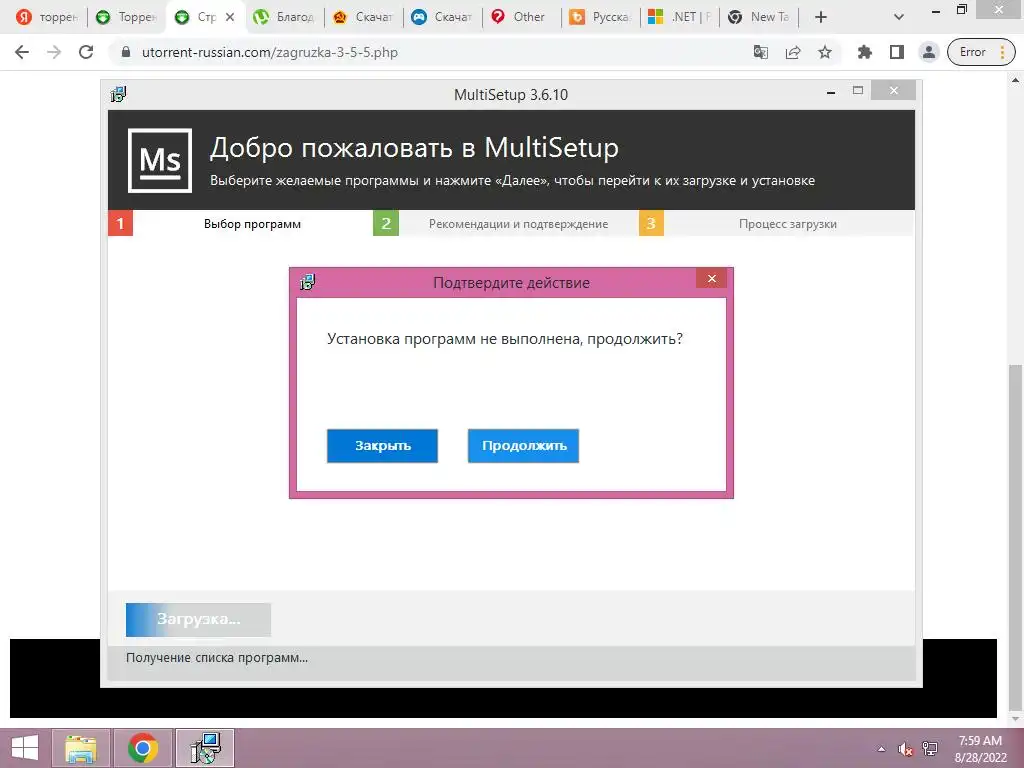Switch to the Yandex торрен tab
Viewport: 1024px width, 768px height.
pos(46,17)
